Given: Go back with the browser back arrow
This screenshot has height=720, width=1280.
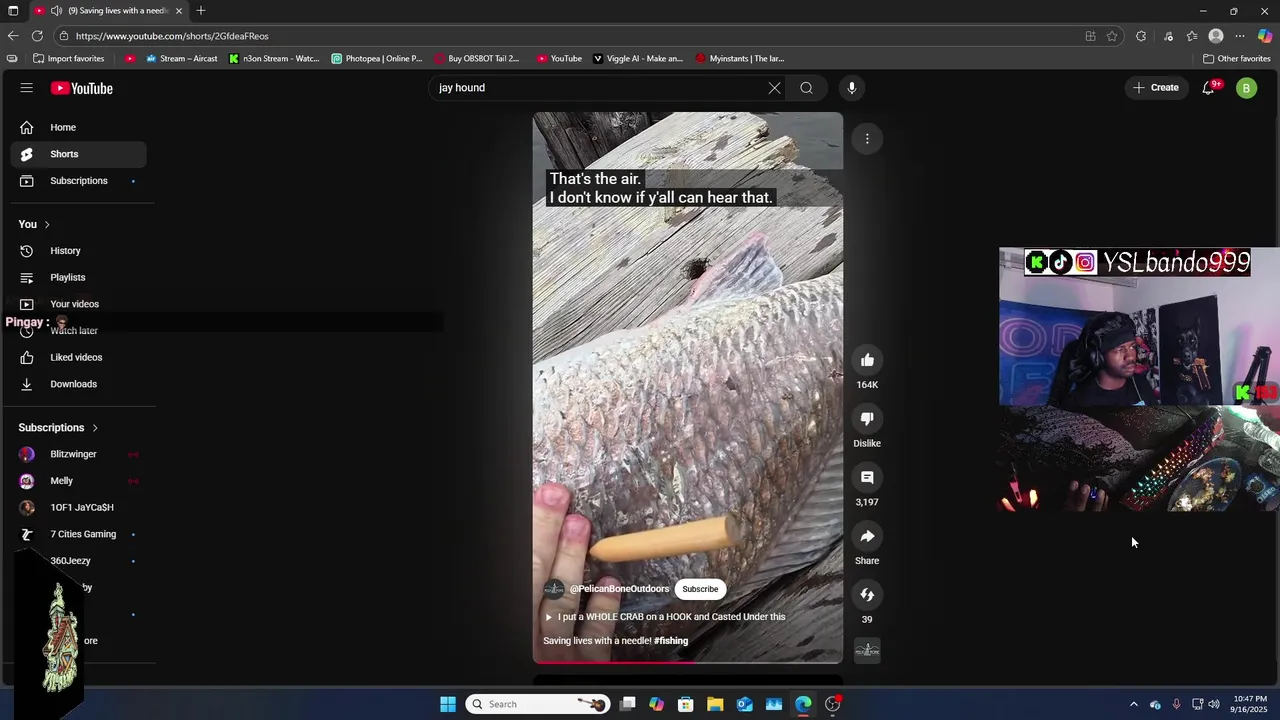Looking at the screenshot, I should click(13, 36).
